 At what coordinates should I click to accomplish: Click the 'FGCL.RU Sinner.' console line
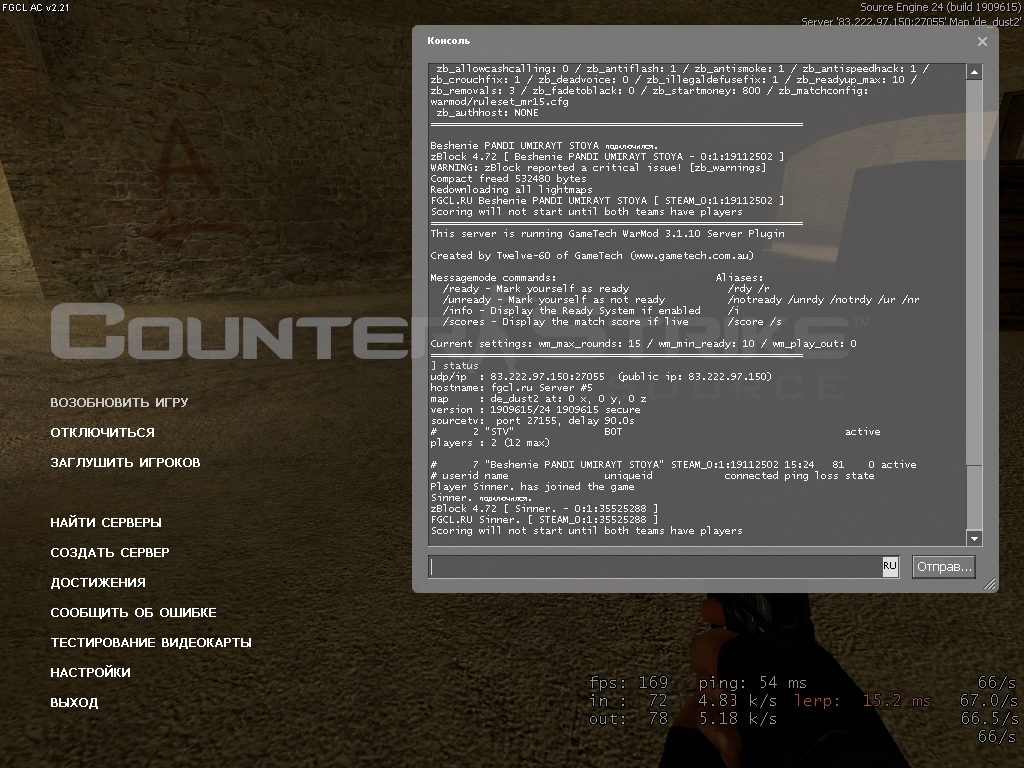click(x=544, y=520)
